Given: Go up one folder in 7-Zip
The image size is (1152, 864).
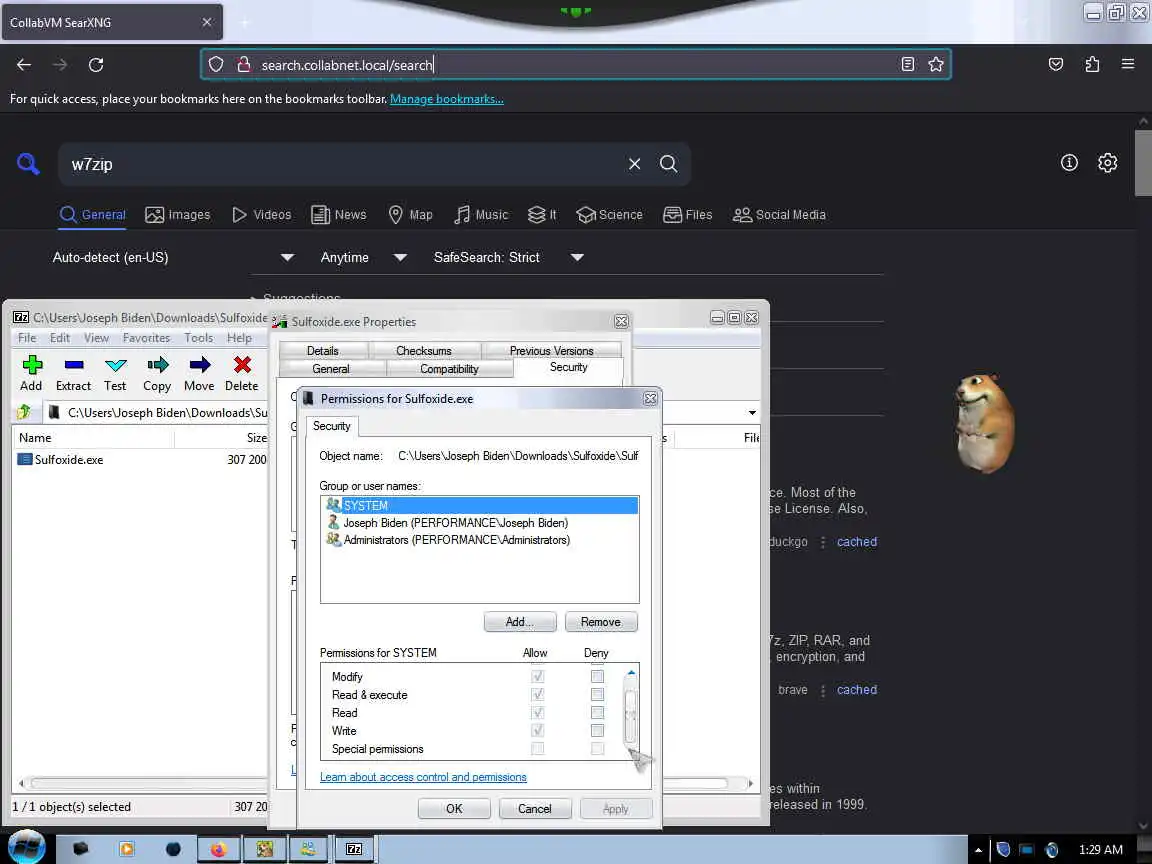Looking at the screenshot, I should pos(24,412).
